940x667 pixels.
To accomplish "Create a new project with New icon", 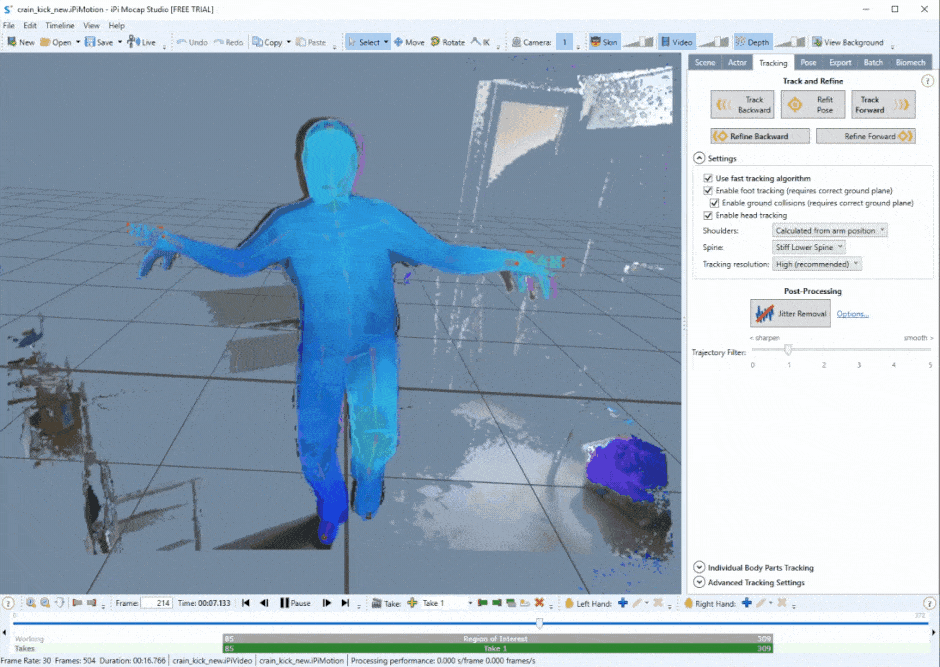I will 12,42.
